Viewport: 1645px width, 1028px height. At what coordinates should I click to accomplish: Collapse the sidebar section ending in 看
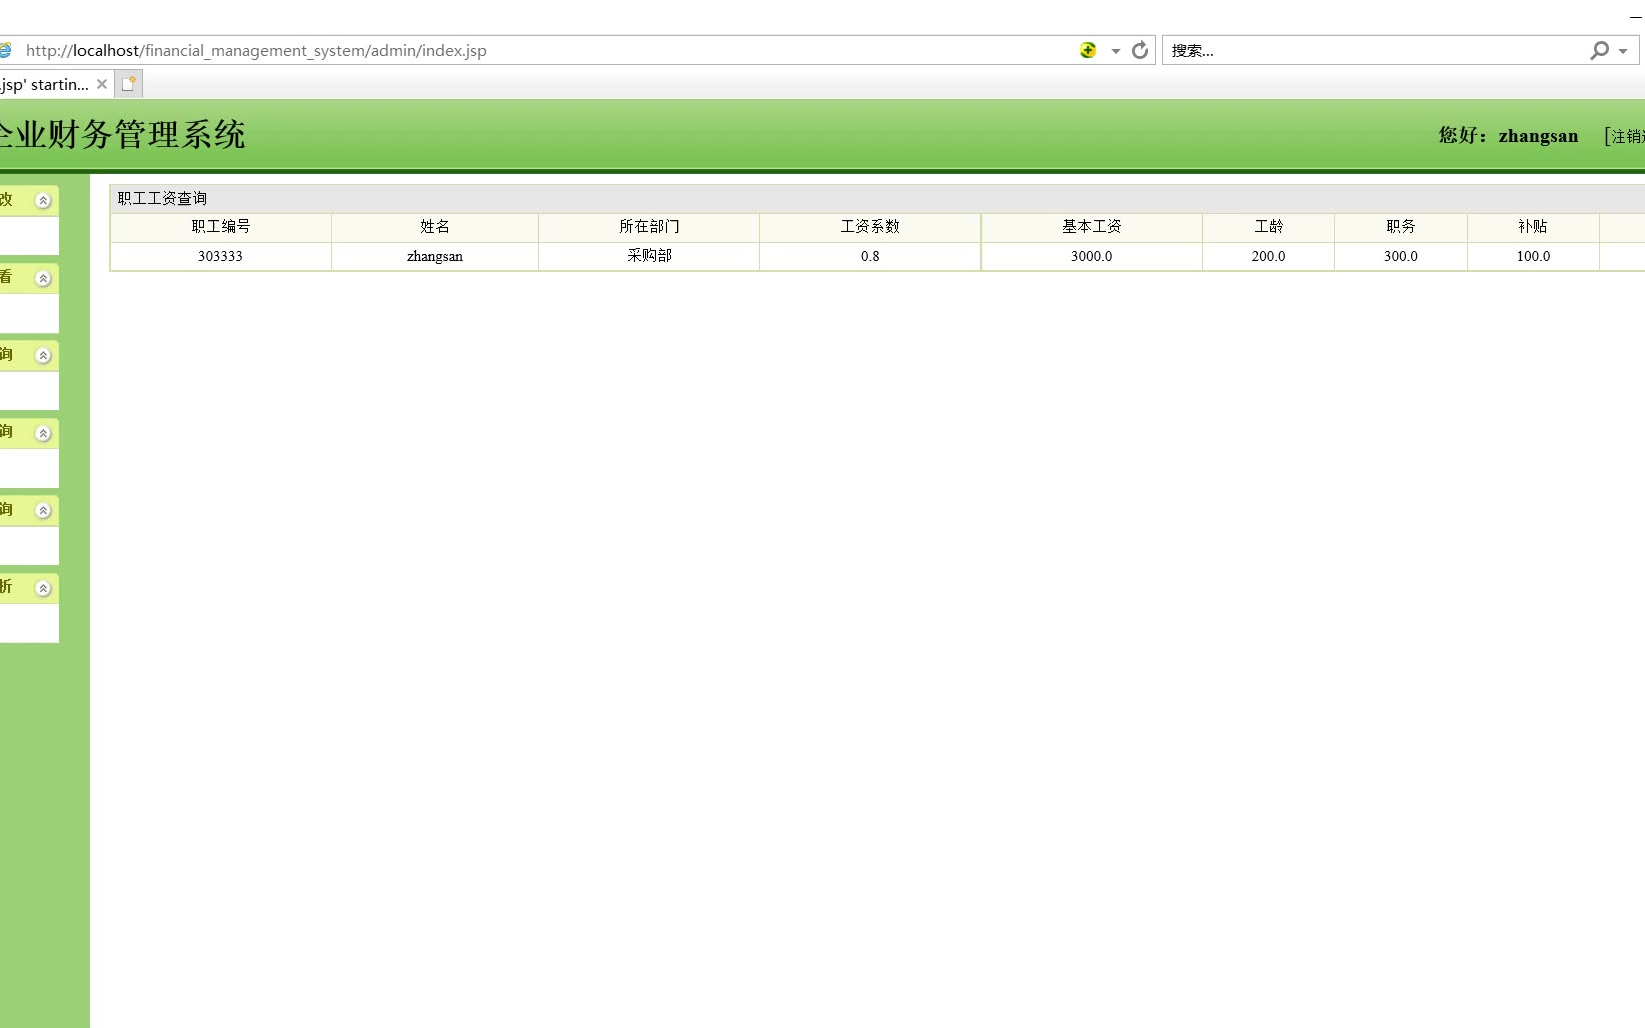click(x=43, y=279)
